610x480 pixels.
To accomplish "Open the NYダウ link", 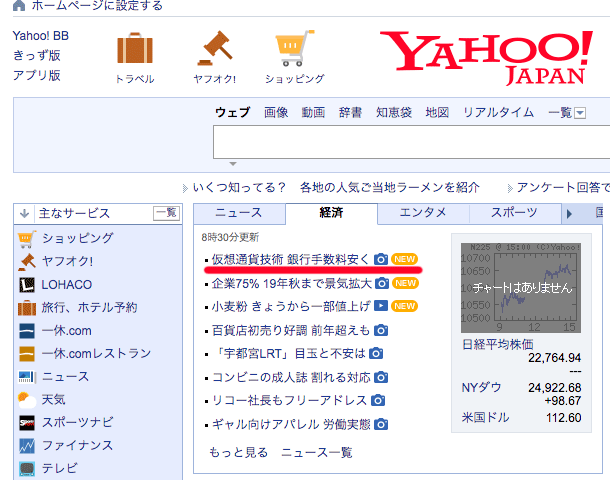I will [481, 387].
